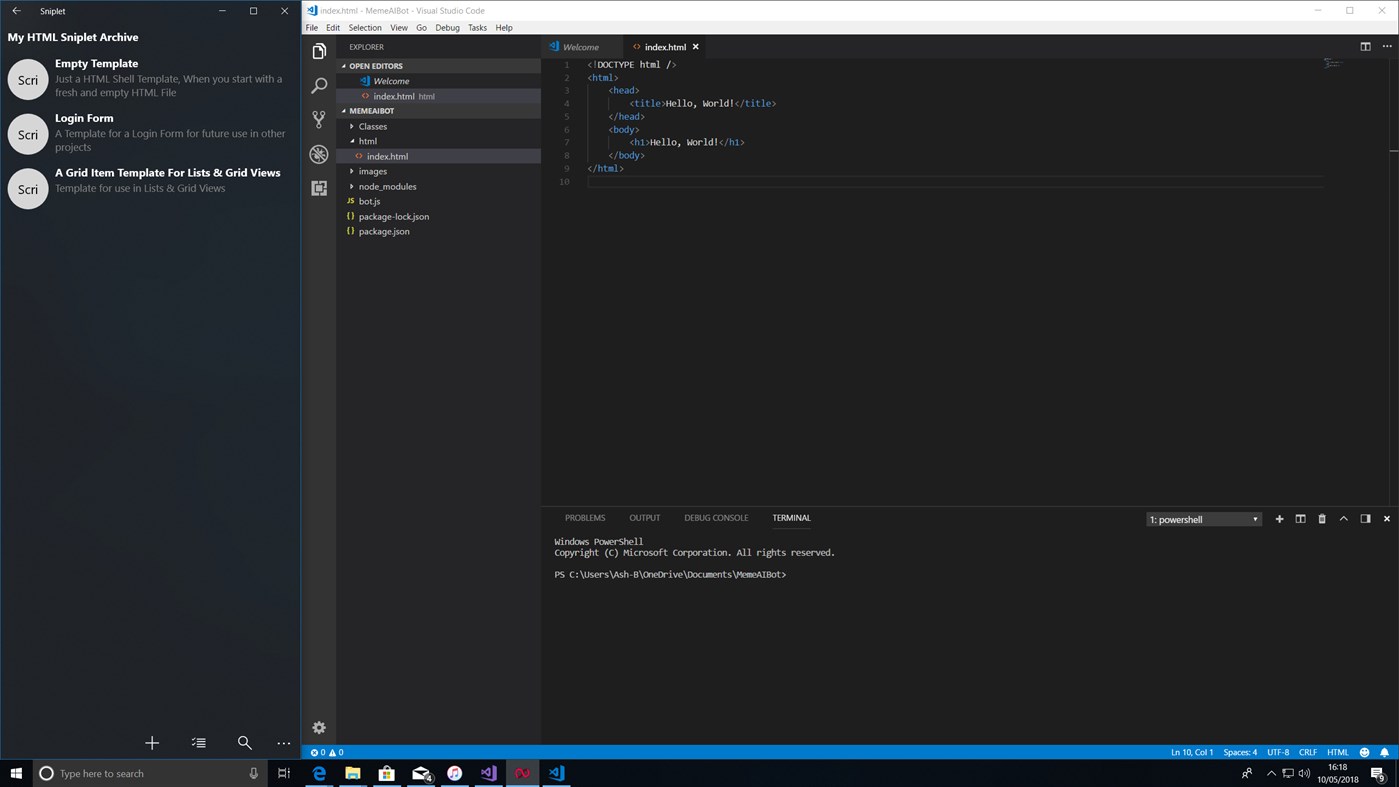Open the Edit menu
1399x787 pixels.
pos(333,28)
